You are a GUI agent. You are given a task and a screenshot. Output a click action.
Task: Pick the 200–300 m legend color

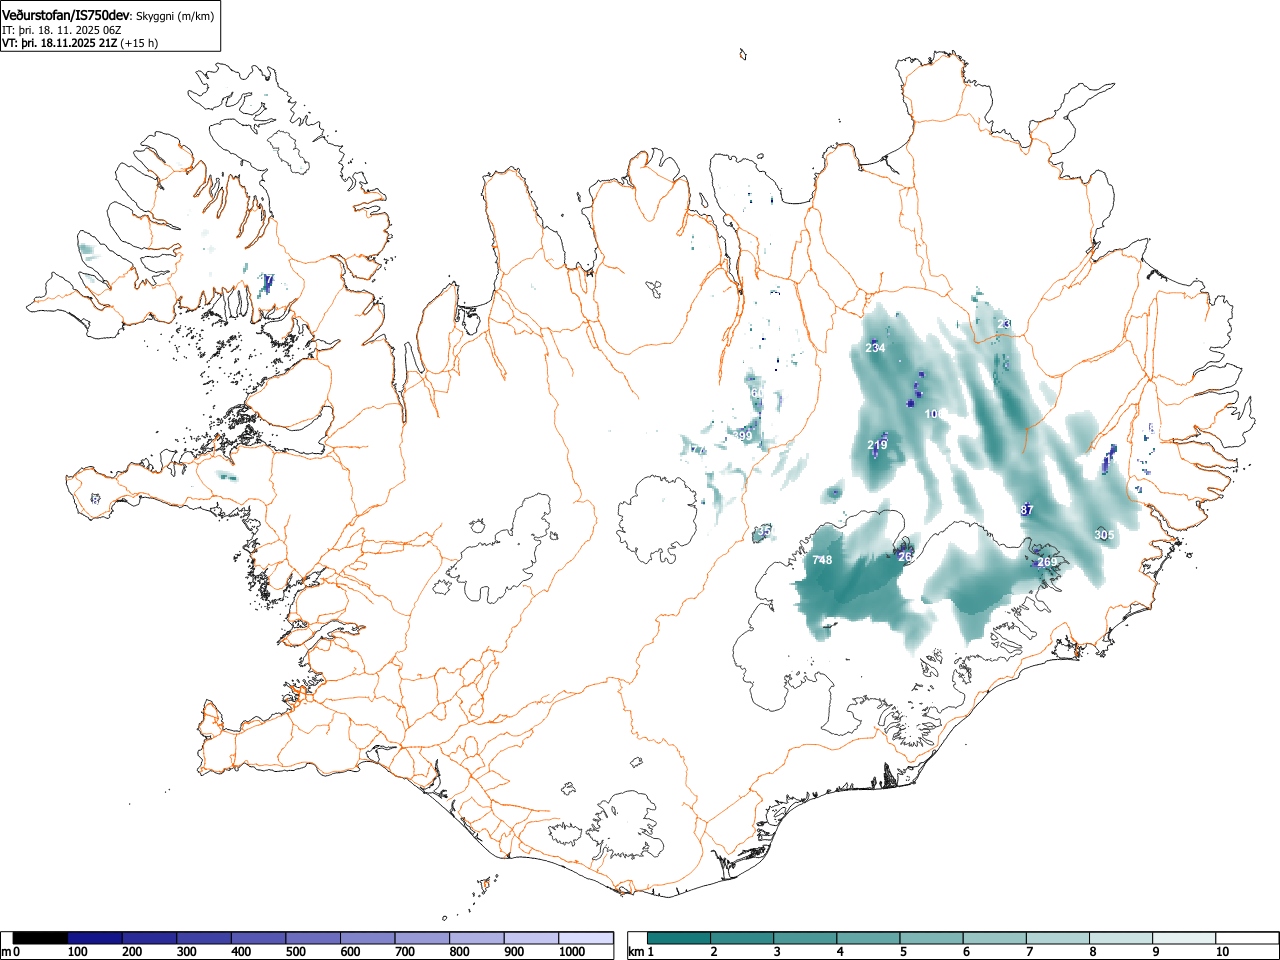pos(150,938)
